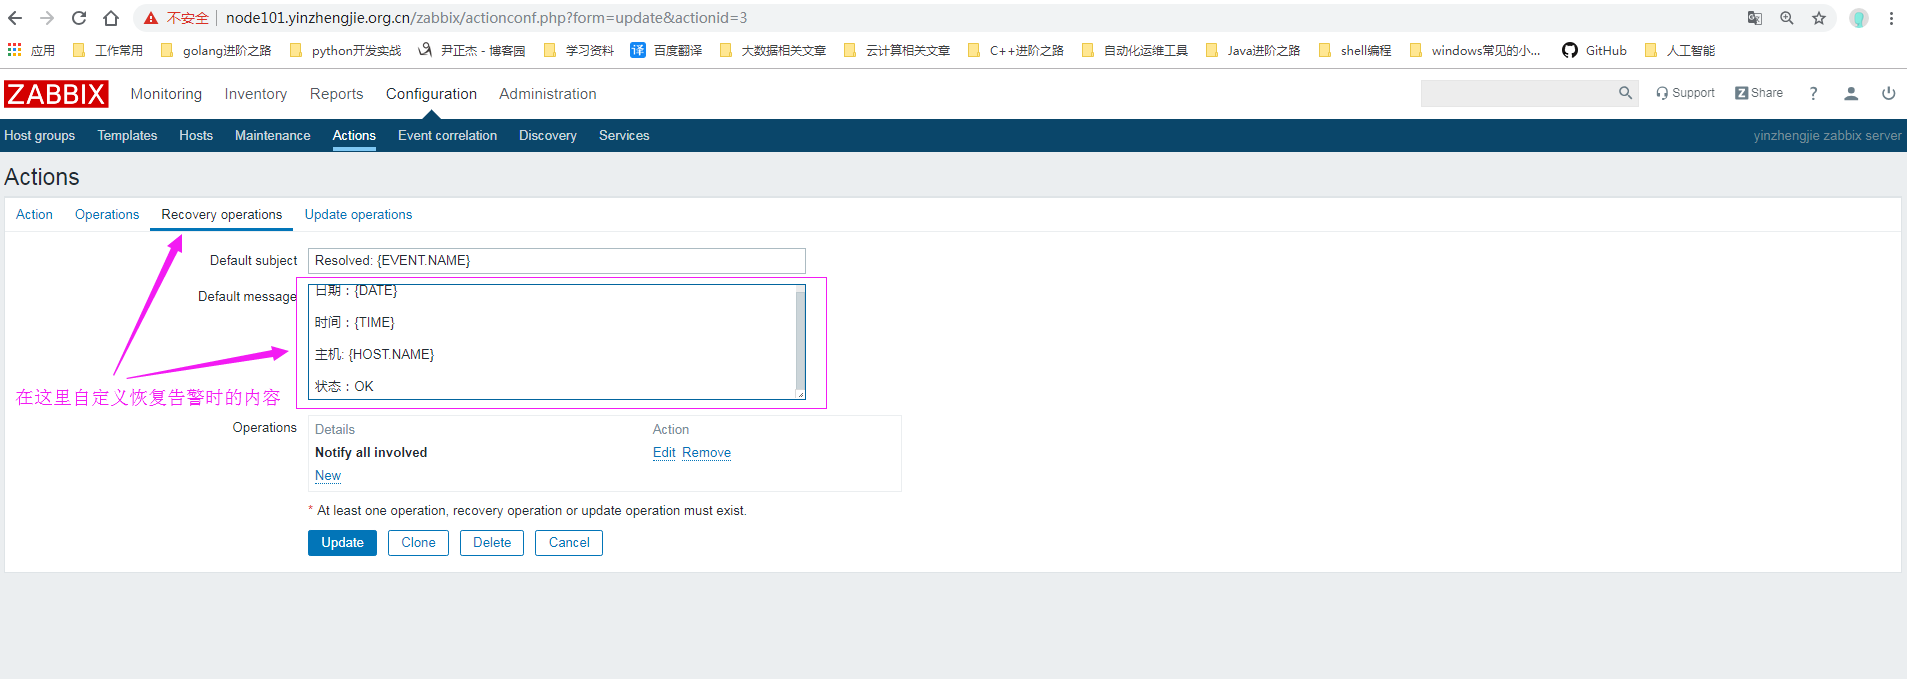Expand the windows常见的小 bookmark folder
The height and width of the screenshot is (679, 1907).
1475,50
